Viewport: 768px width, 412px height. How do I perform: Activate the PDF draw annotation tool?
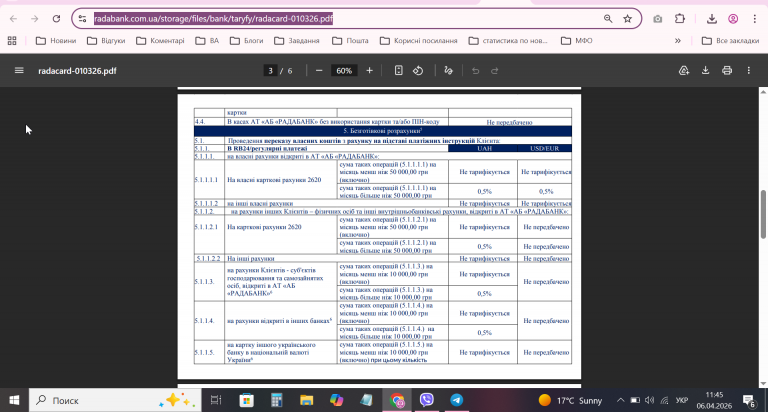click(448, 71)
